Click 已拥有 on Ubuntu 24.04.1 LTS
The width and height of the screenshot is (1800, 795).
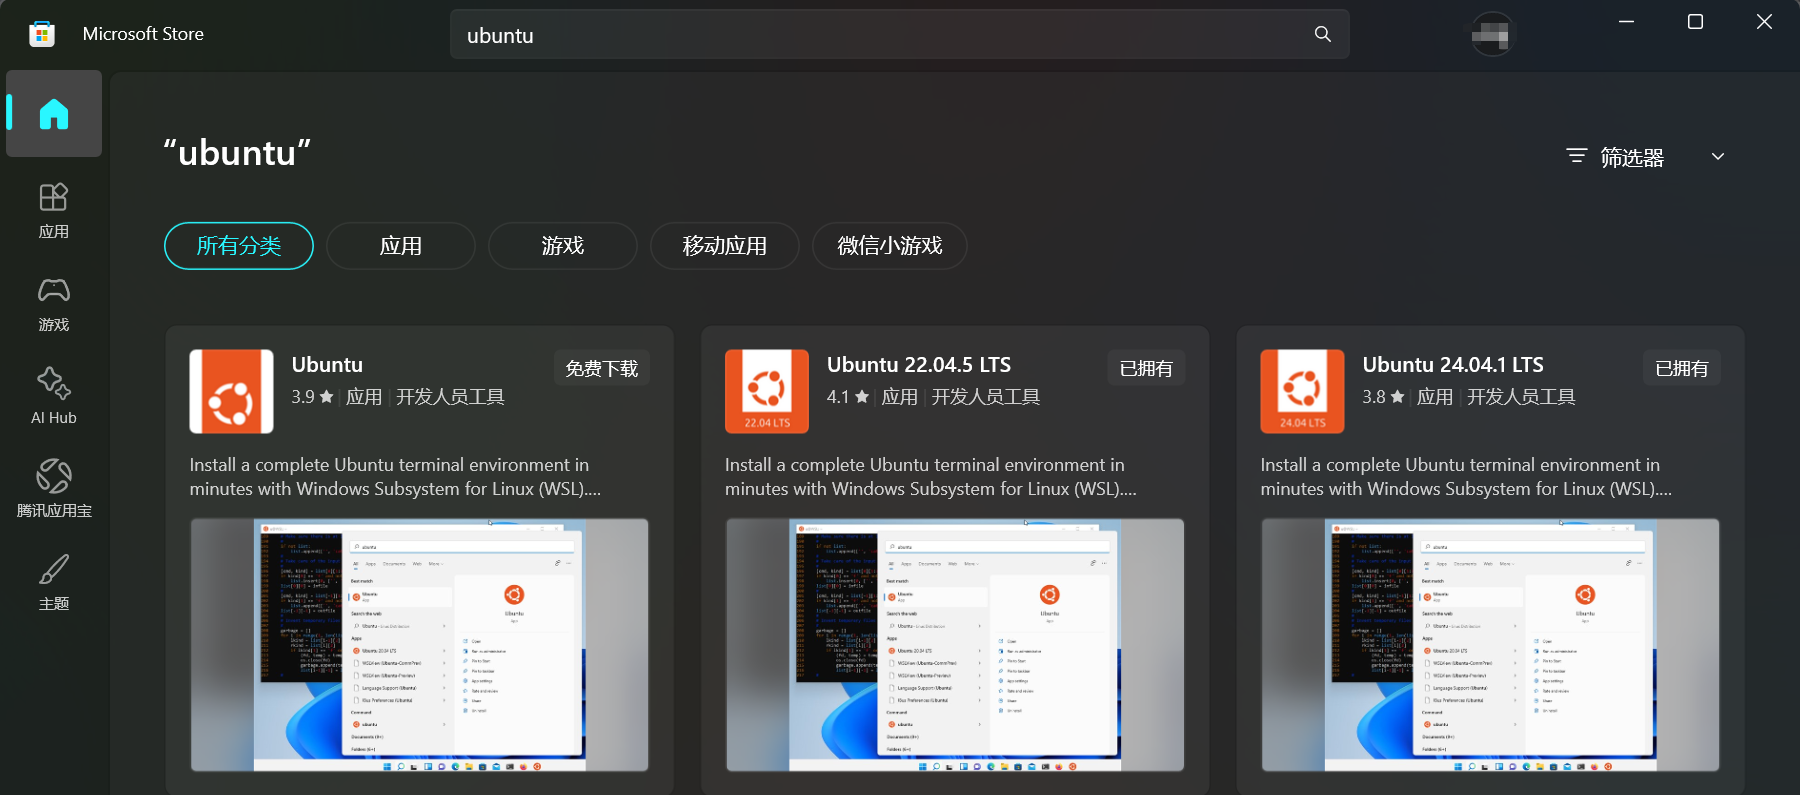coord(1682,368)
